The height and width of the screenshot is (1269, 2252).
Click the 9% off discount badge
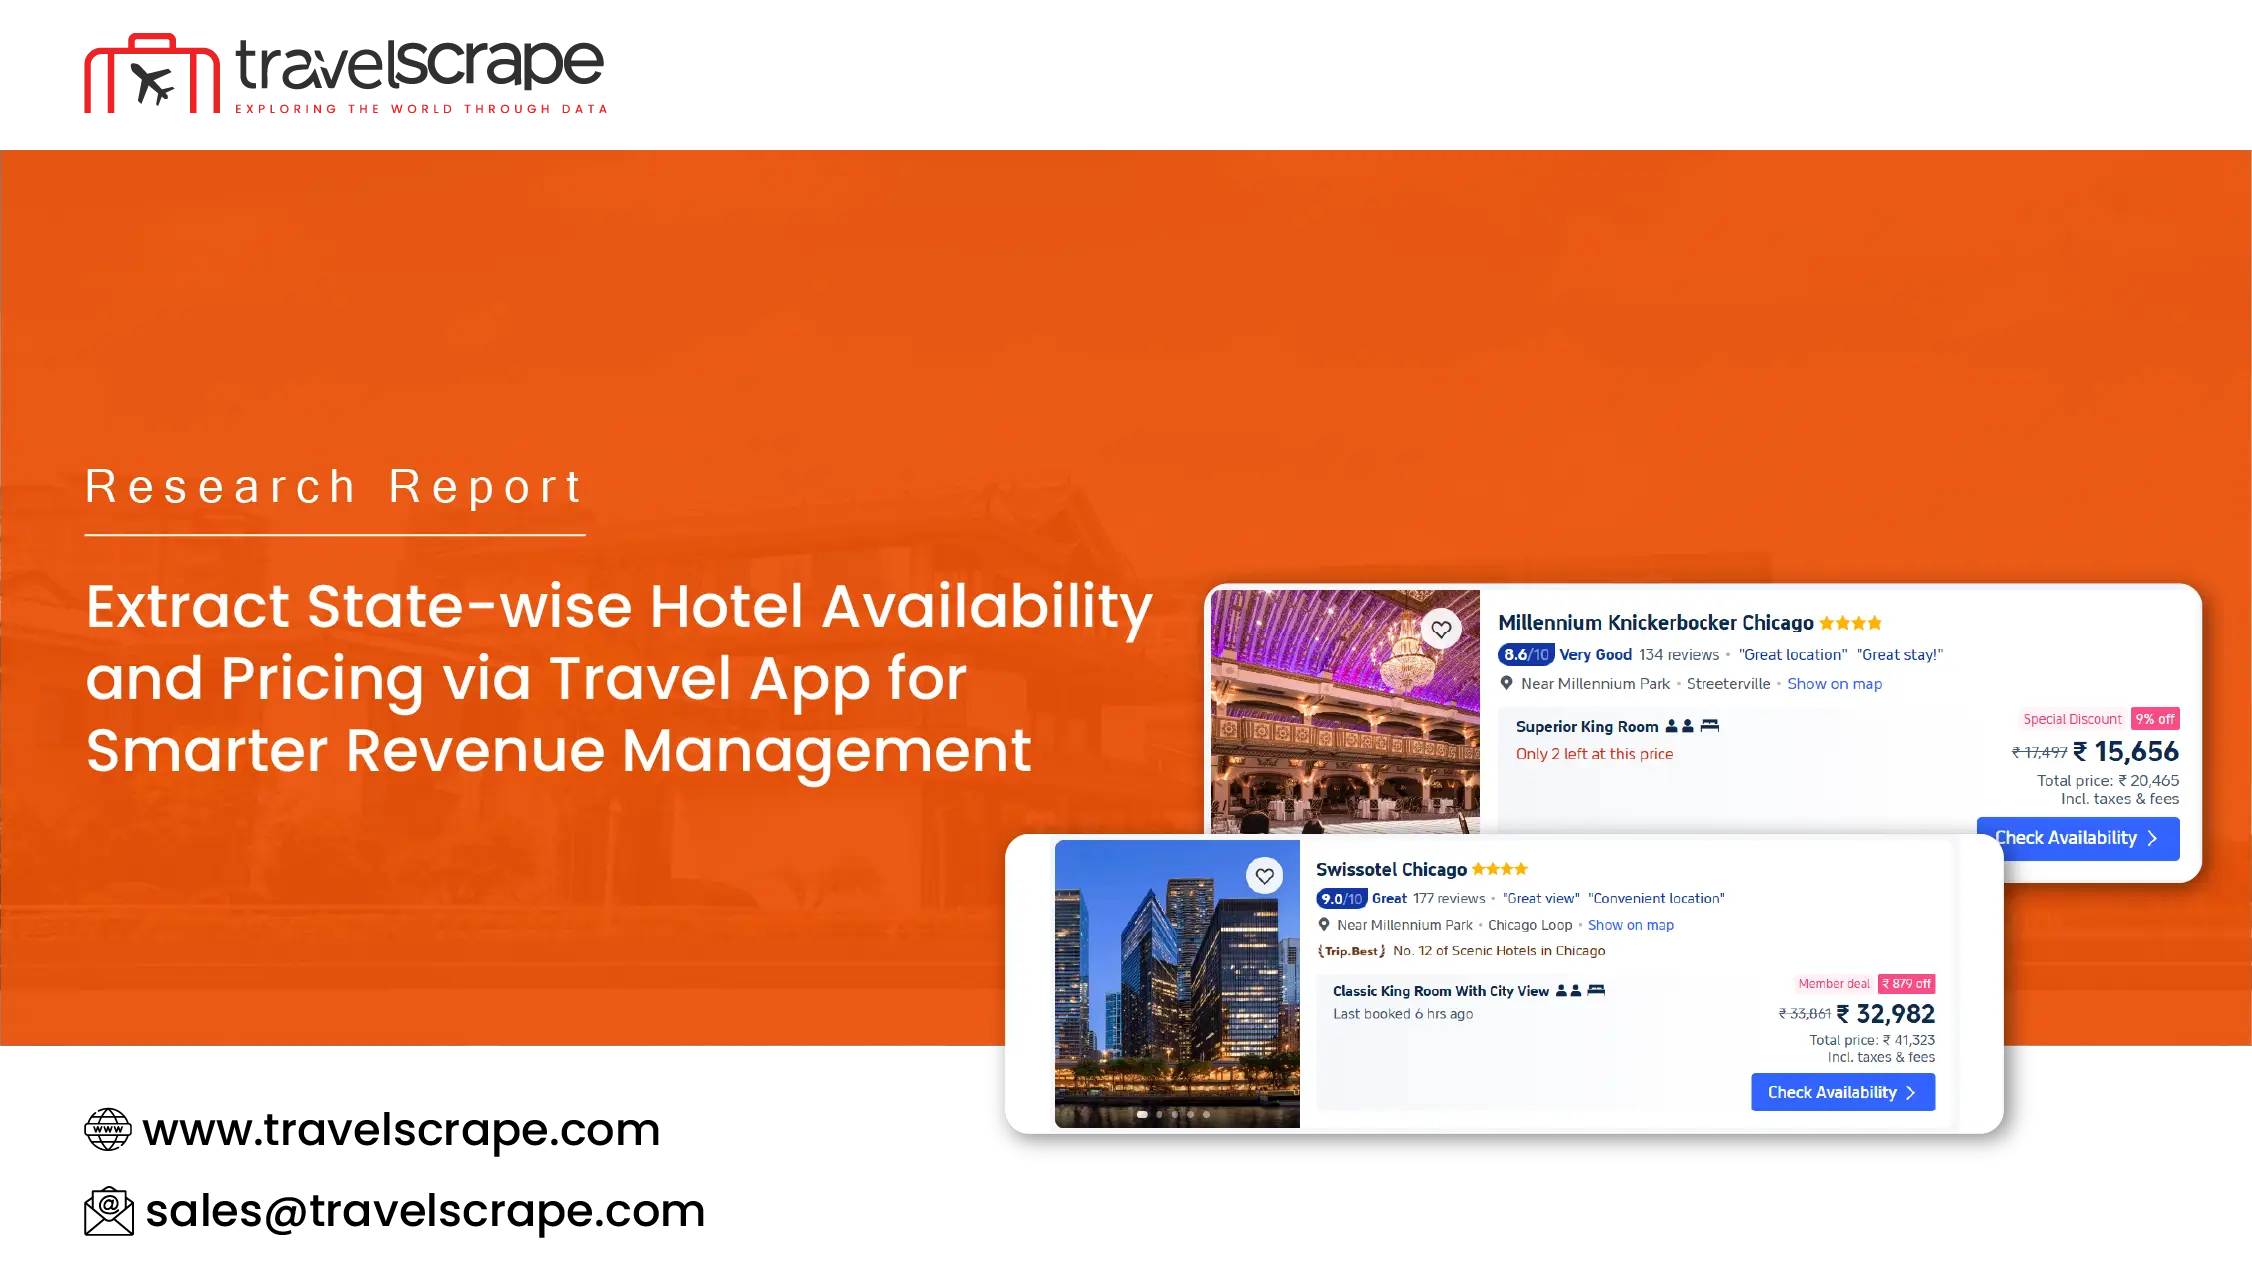tap(2155, 719)
